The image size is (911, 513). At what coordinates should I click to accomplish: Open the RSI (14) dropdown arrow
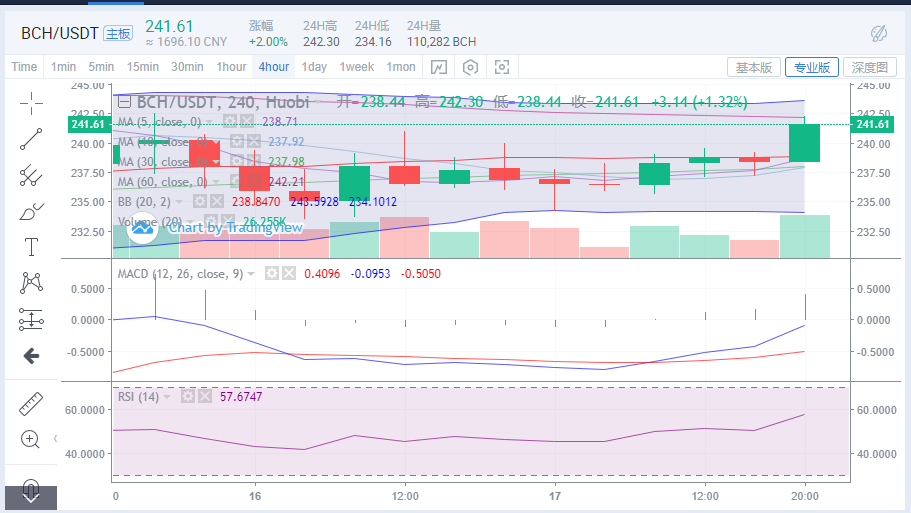point(167,397)
